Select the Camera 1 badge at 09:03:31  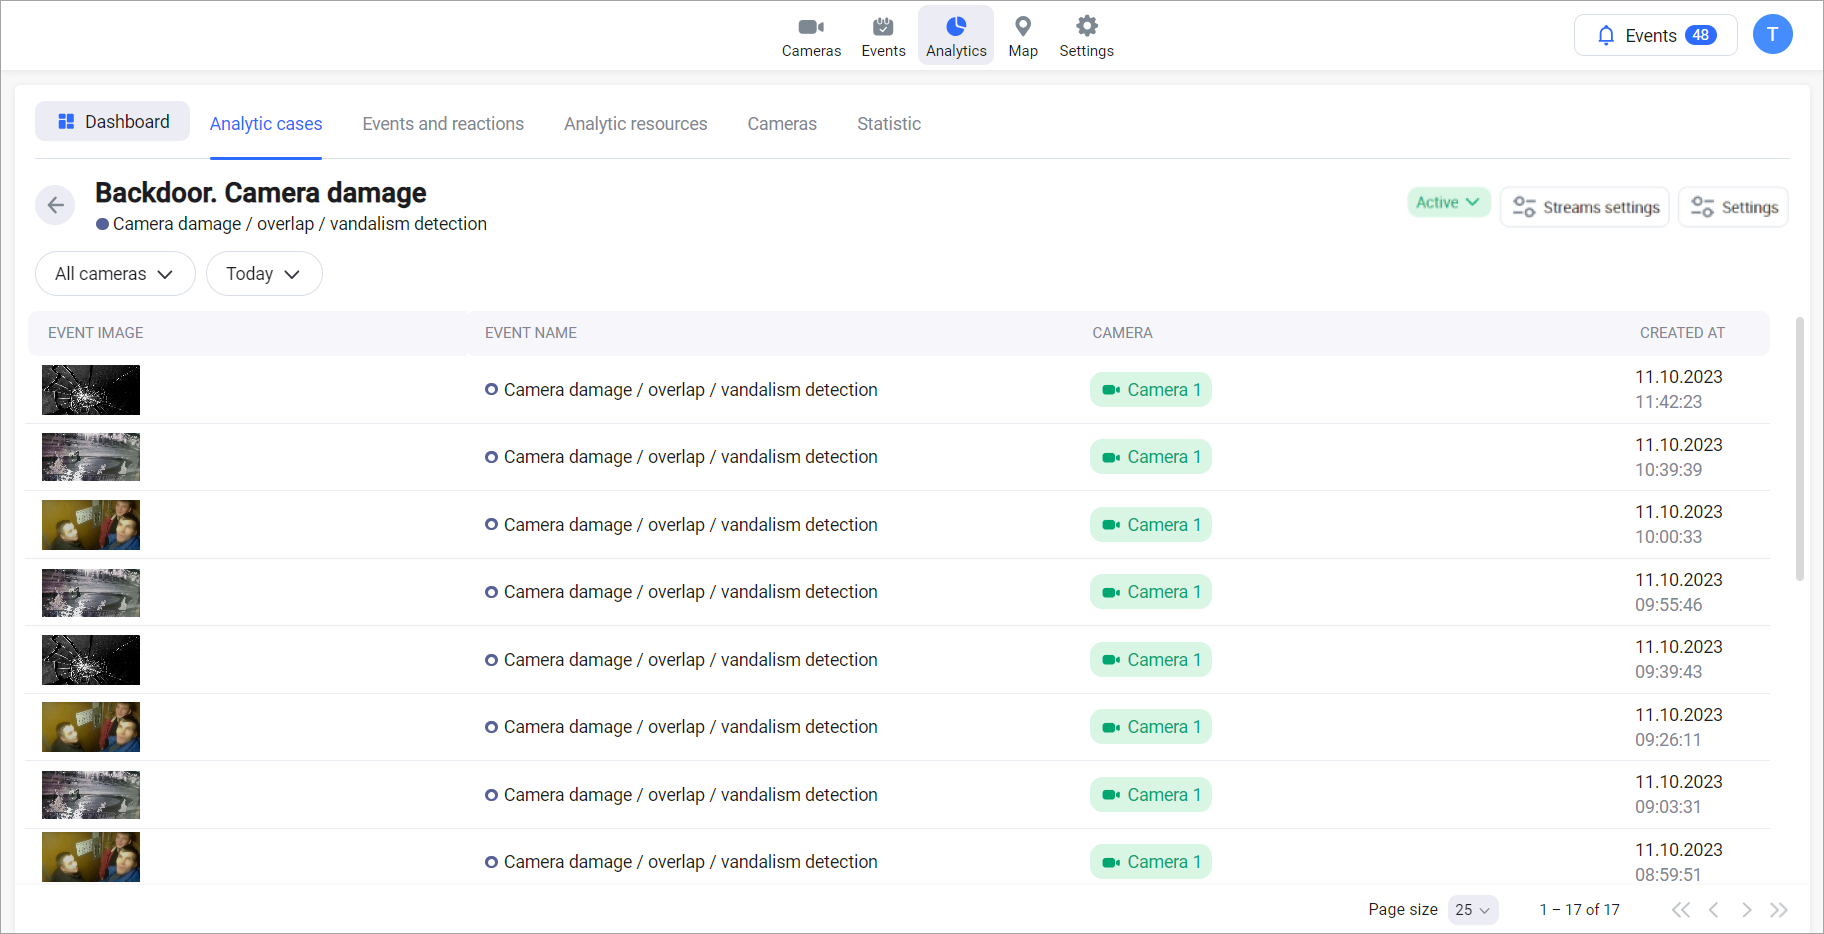[x=1151, y=795]
